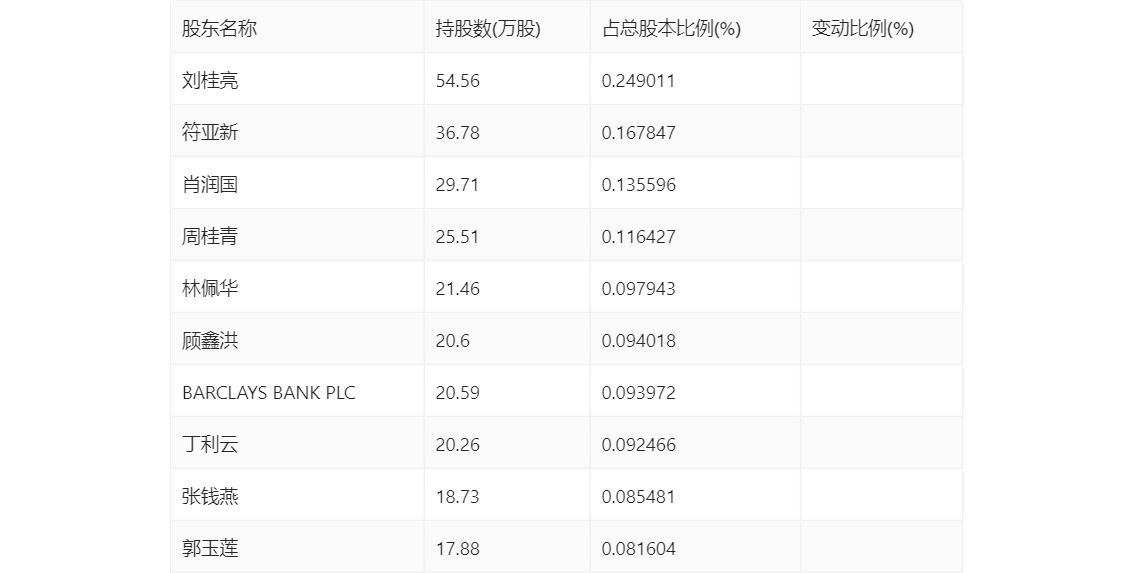The width and height of the screenshot is (1134, 573).
Task: Click the holdings value 36.78
Action: tap(458, 132)
